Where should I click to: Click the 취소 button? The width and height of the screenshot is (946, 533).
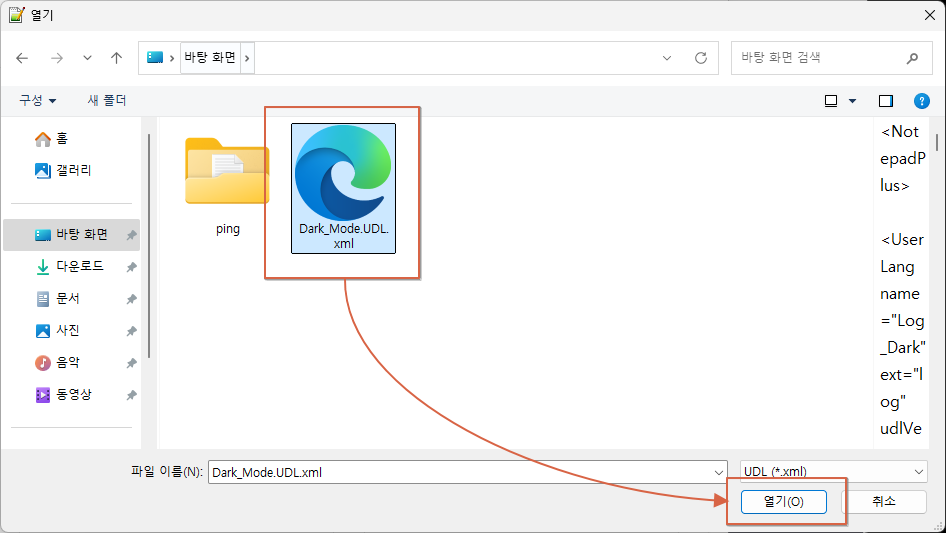(884, 502)
